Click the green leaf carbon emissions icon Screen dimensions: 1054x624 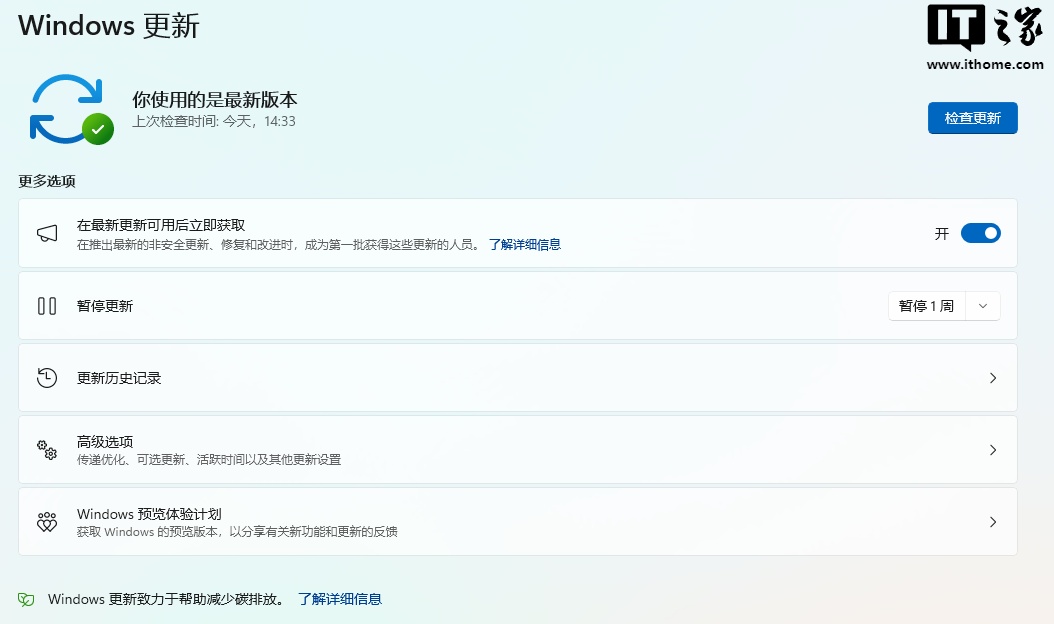pyautogui.click(x=27, y=600)
